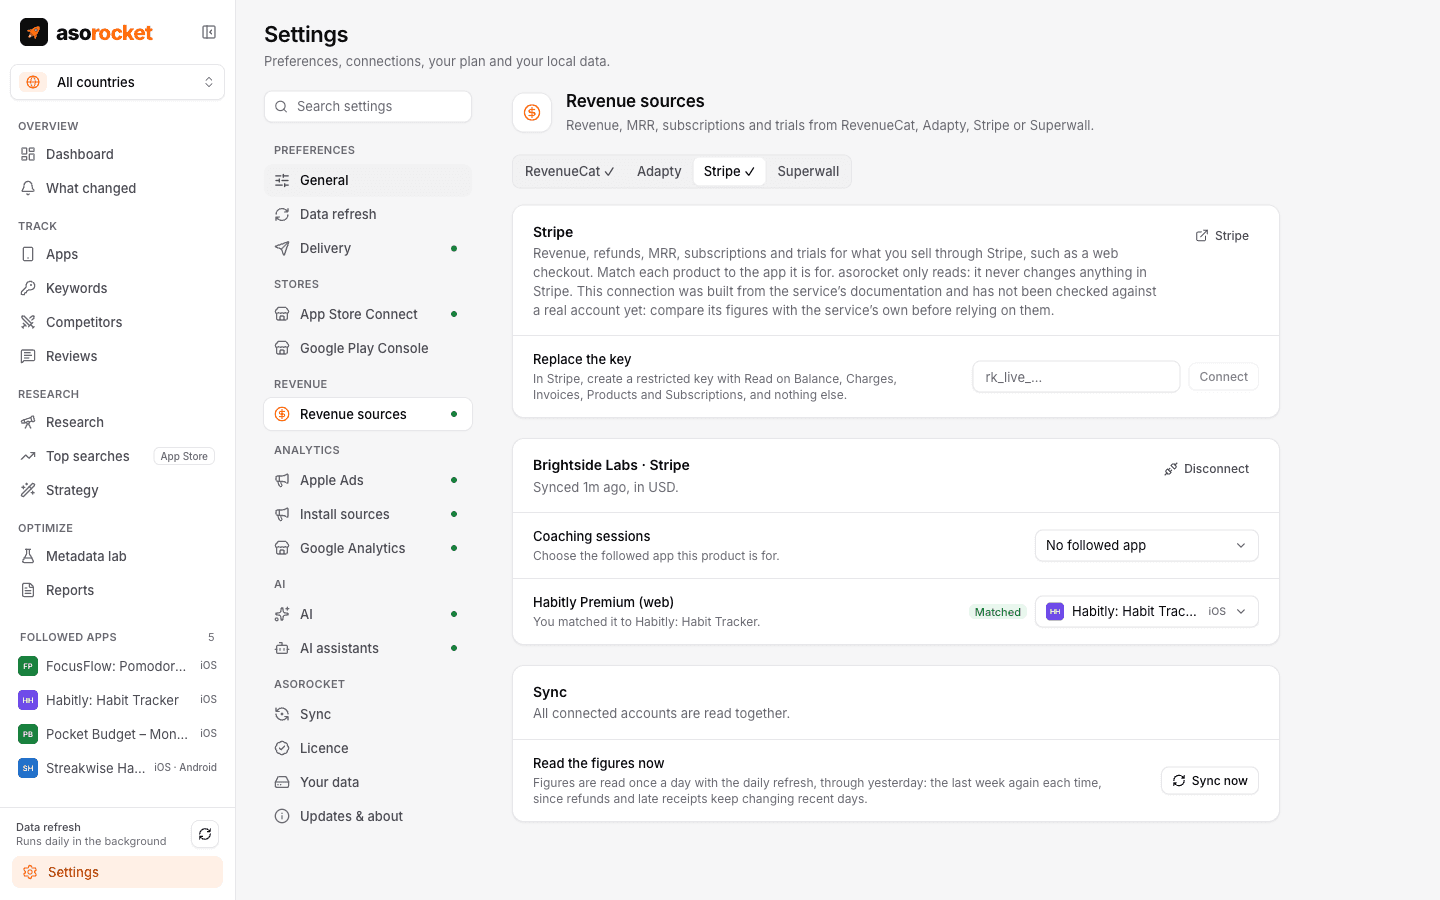Open the Competitors section
This screenshot has width=1440, height=900.
pyautogui.click(x=117, y=322)
